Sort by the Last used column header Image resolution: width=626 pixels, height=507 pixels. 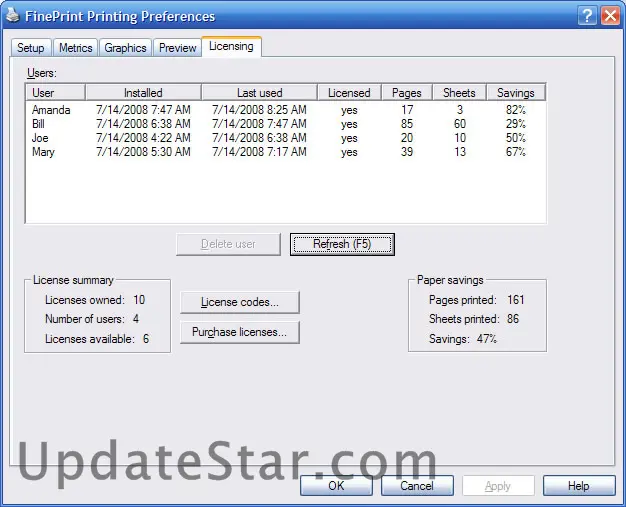pos(260,93)
